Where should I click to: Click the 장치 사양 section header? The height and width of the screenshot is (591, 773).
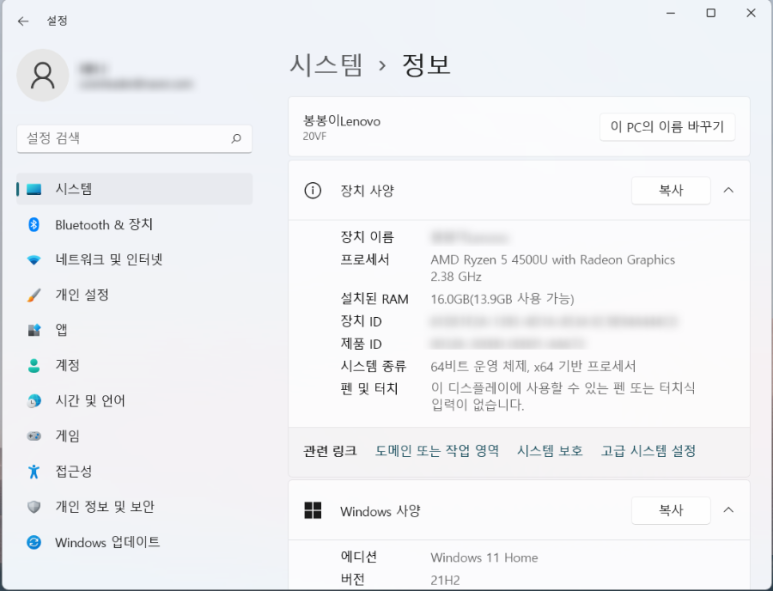[519, 190]
